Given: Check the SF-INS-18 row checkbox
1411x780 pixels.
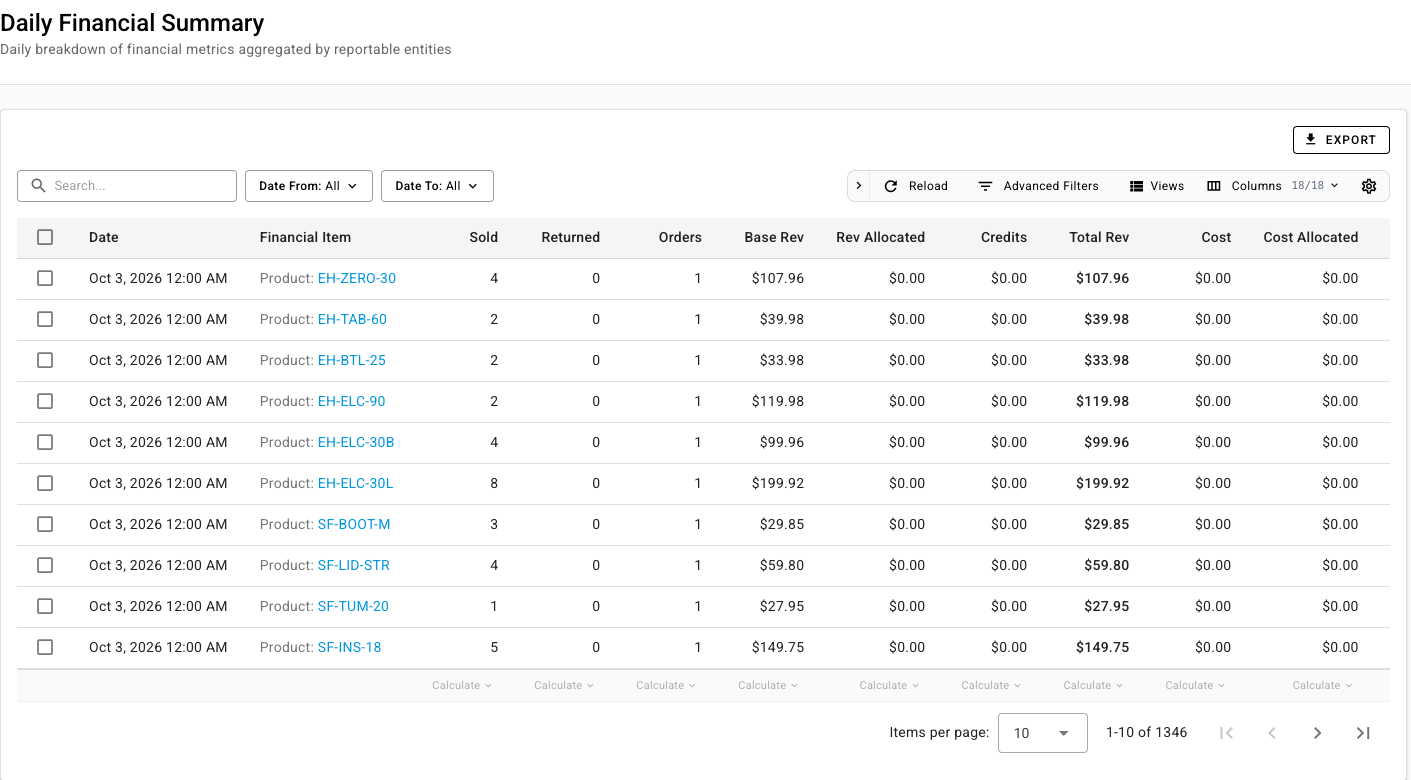Looking at the screenshot, I should [x=45, y=647].
